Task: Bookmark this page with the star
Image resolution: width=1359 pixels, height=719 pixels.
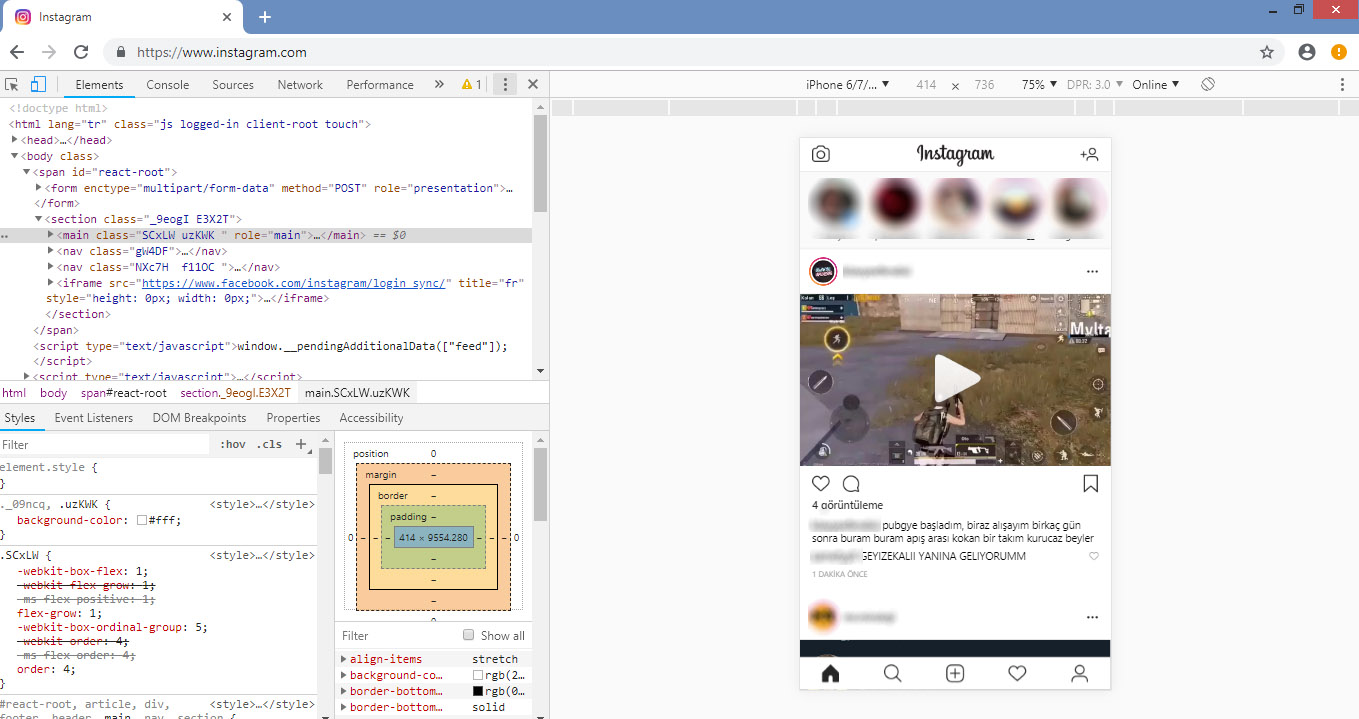Action: 1267,52
